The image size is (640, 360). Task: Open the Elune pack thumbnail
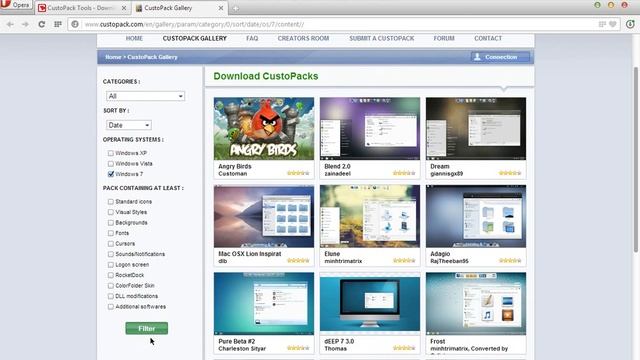[370, 216]
